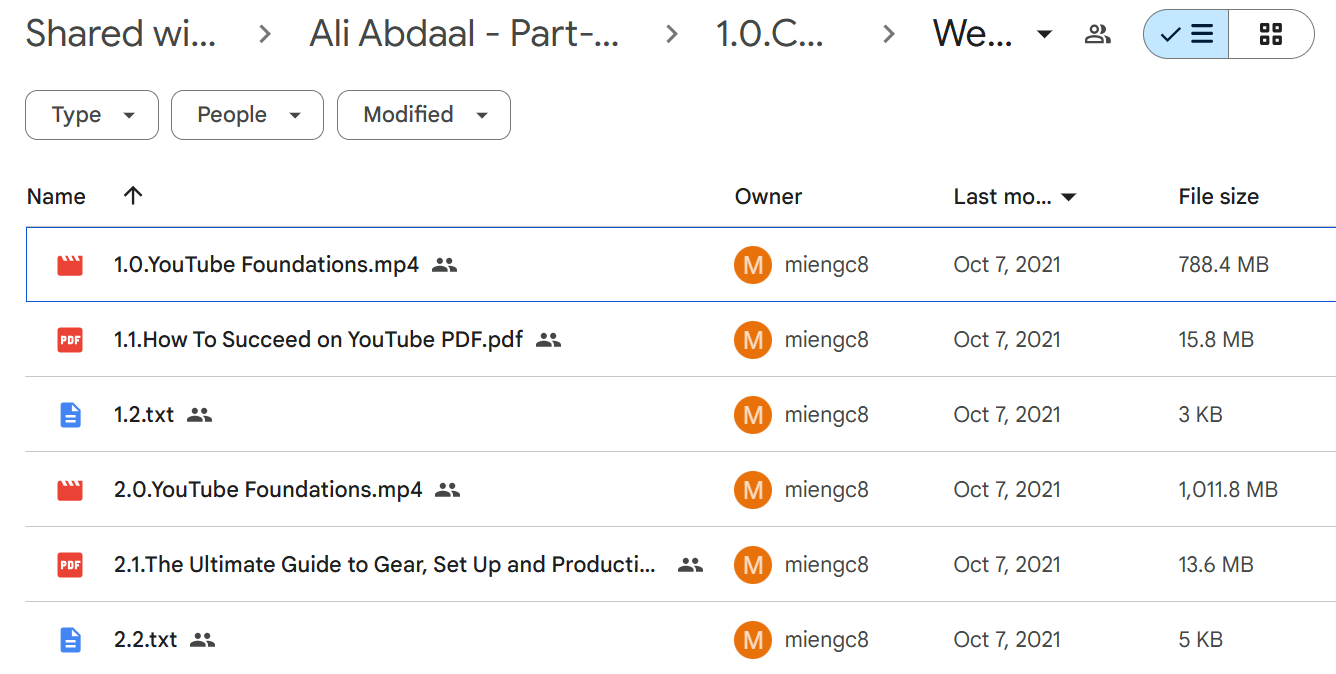
Task: Expand the current folder name dropdown arrow
Action: click(x=1045, y=35)
